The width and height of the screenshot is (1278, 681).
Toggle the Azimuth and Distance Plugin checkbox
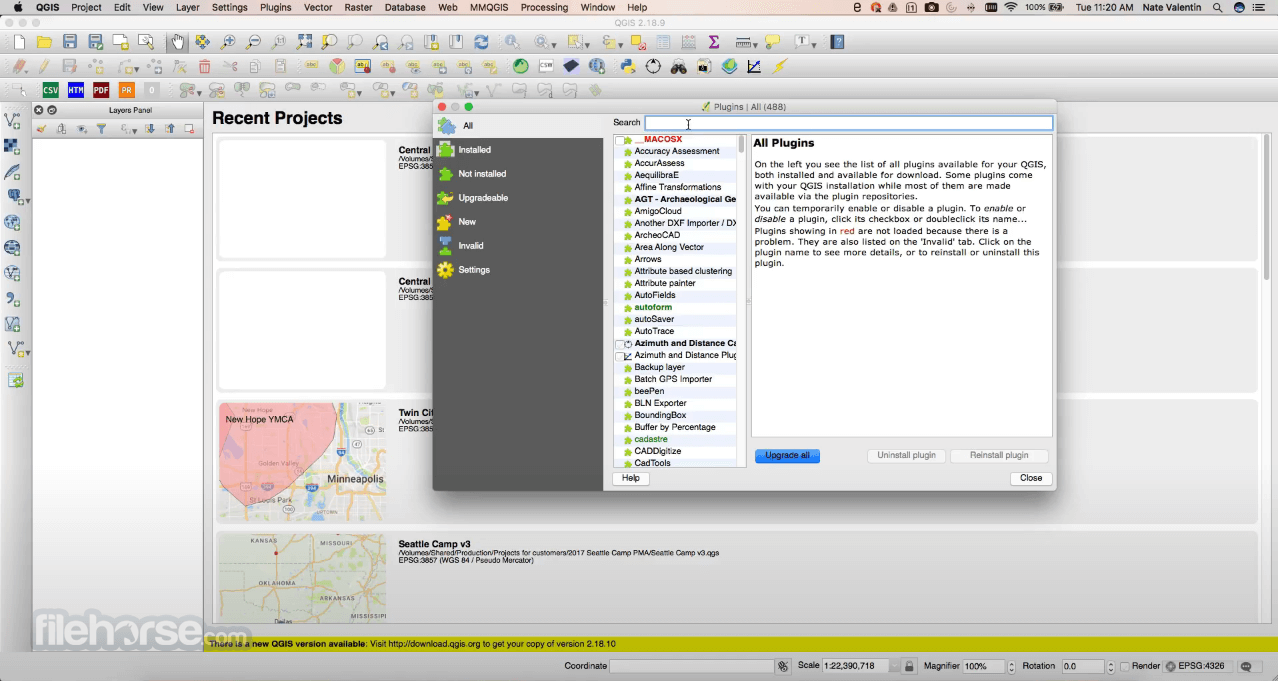tap(620, 356)
